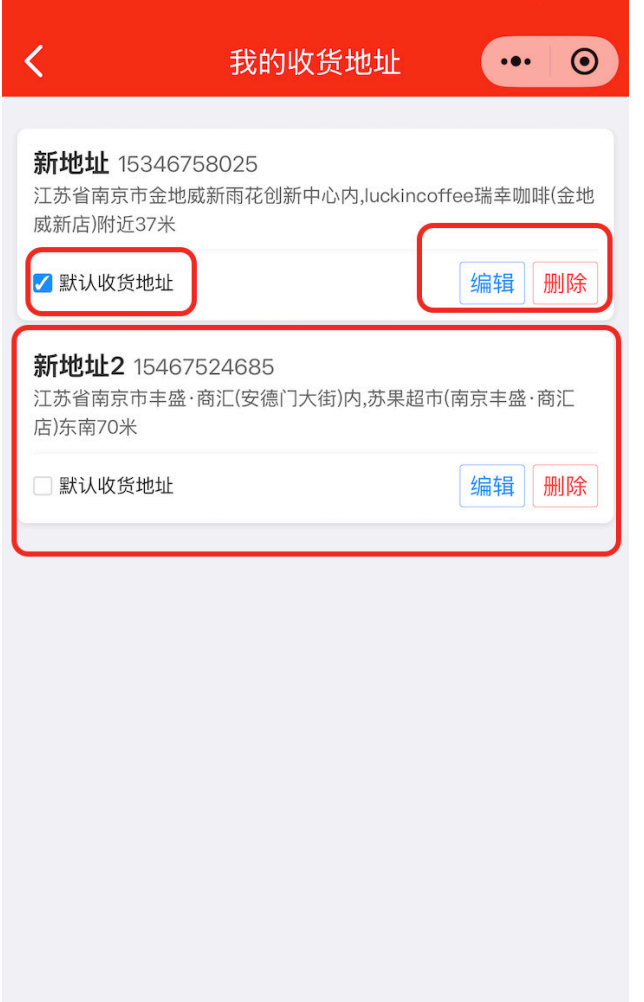Click 默认收货地址 label under 新地址
The height and width of the screenshot is (1002, 644).
(x=116, y=282)
